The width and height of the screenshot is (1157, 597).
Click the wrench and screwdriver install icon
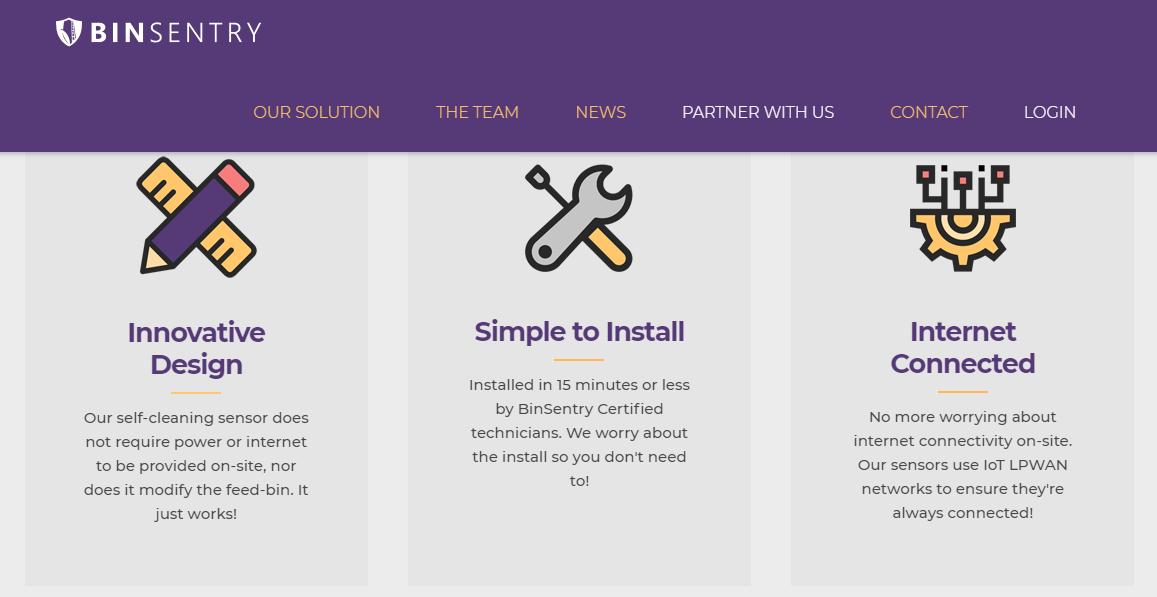[578, 218]
